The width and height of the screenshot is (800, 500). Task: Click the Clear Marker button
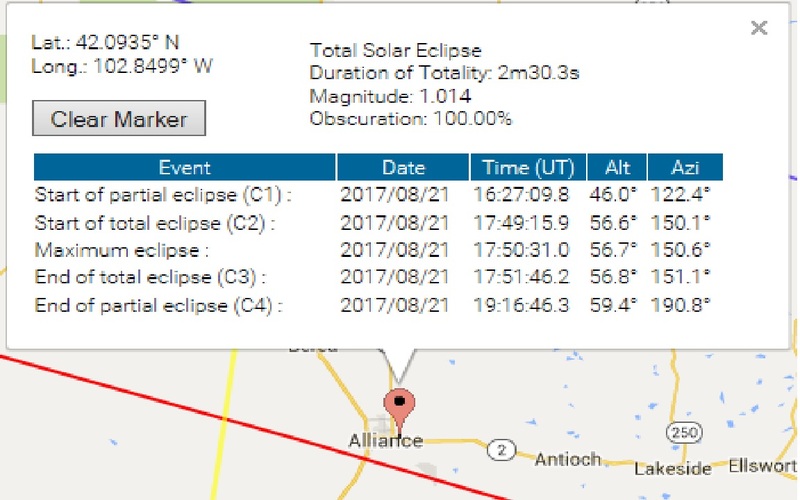point(119,118)
